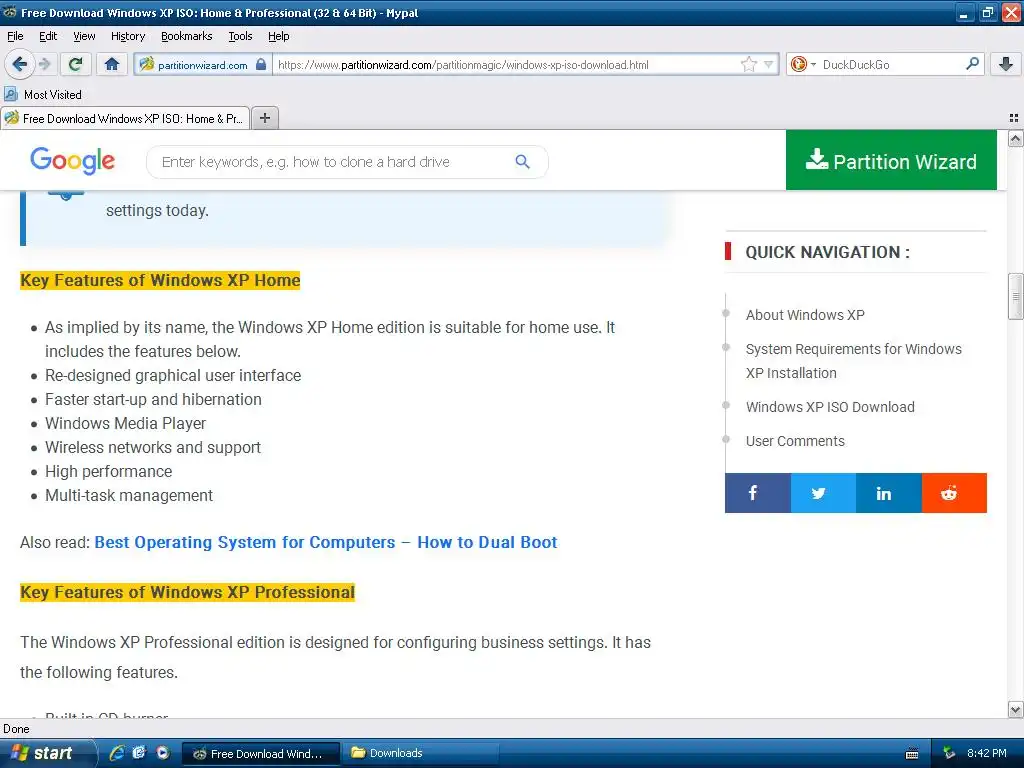Reload the page with the refresh icon

click(x=76, y=64)
